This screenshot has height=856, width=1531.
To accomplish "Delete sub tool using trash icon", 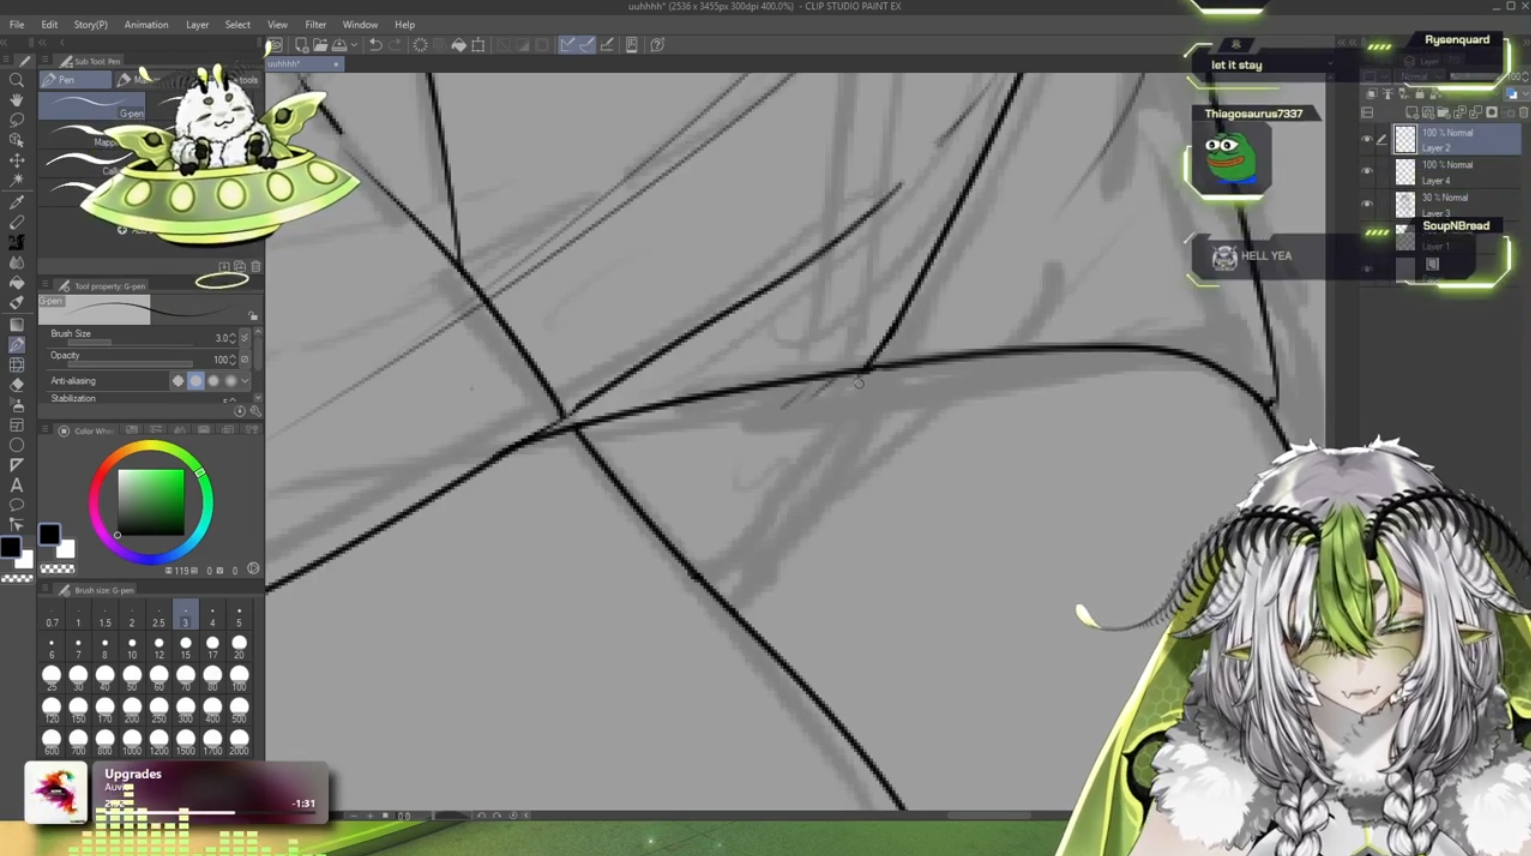I will 256,267.
